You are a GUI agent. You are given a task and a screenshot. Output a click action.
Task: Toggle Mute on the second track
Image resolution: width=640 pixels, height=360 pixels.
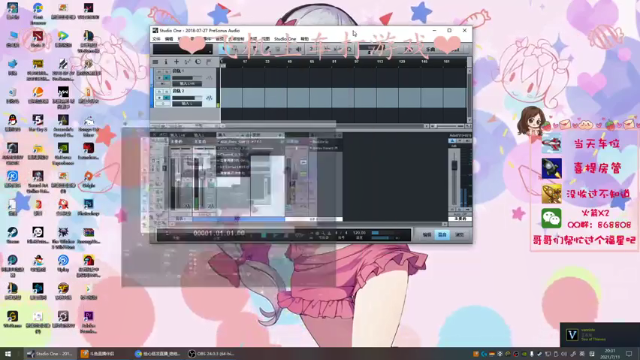pos(160,92)
